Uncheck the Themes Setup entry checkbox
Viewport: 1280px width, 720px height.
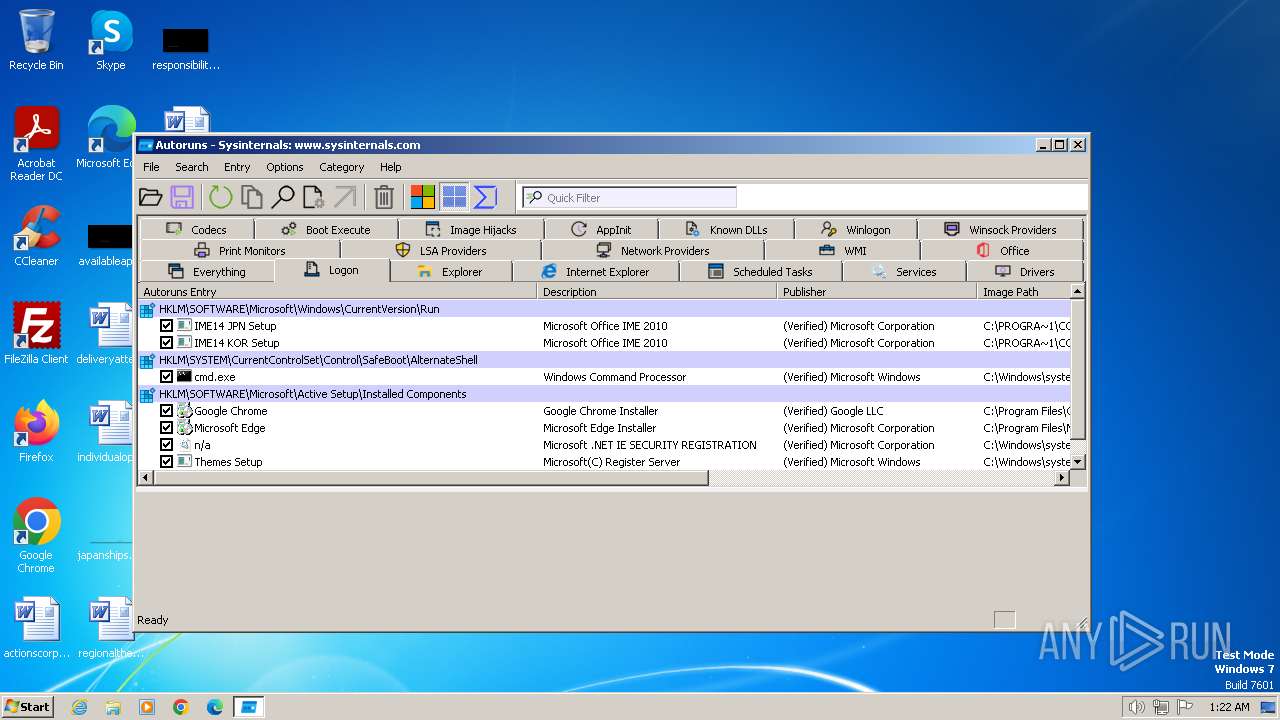(167, 462)
